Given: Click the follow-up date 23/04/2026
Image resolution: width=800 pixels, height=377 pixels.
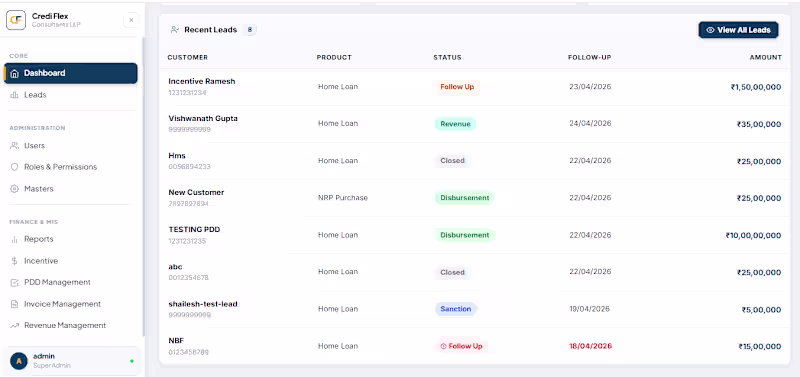Looking at the screenshot, I should (x=590, y=87).
